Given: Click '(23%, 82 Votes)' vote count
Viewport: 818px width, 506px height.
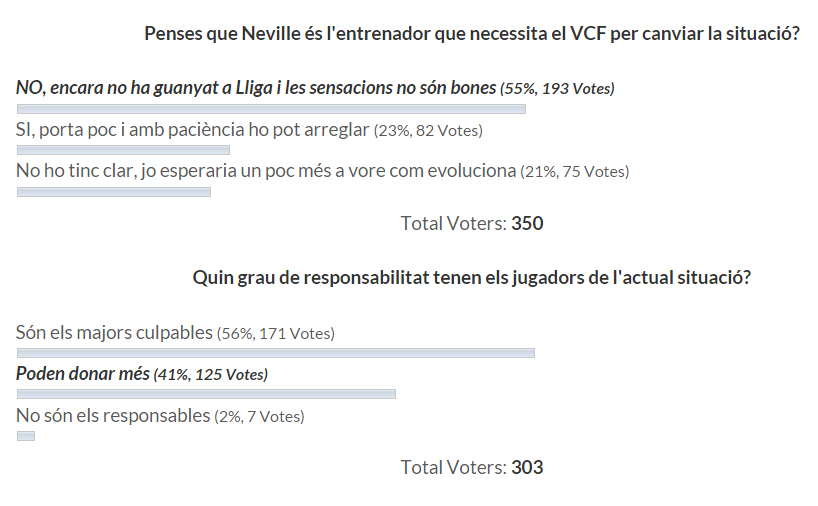Looking at the screenshot, I should [428, 130].
